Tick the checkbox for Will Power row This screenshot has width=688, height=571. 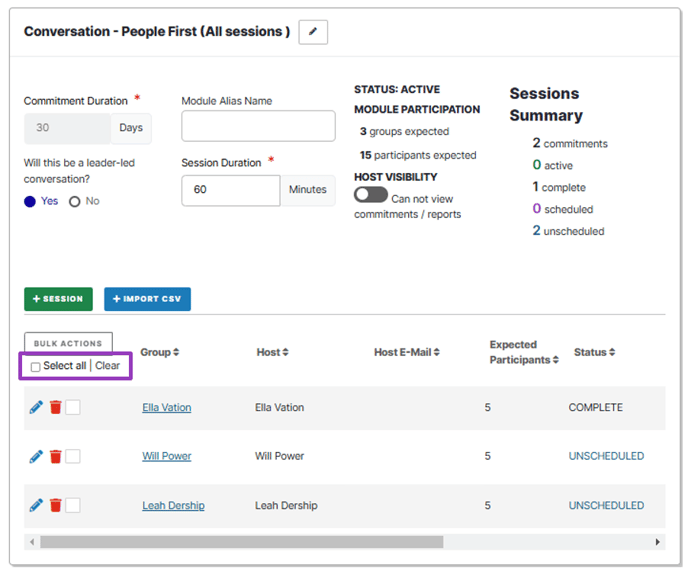coord(73,456)
